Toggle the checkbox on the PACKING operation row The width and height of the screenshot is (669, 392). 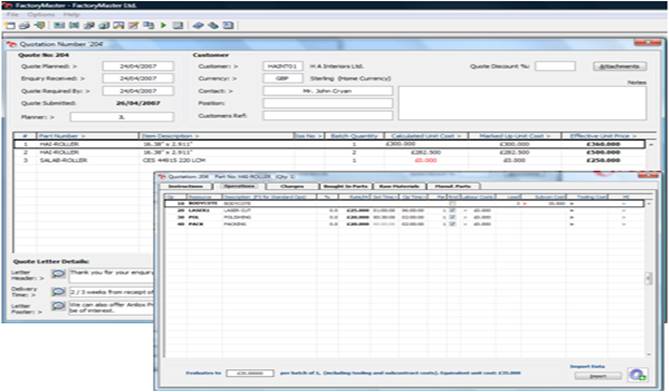tap(452, 224)
